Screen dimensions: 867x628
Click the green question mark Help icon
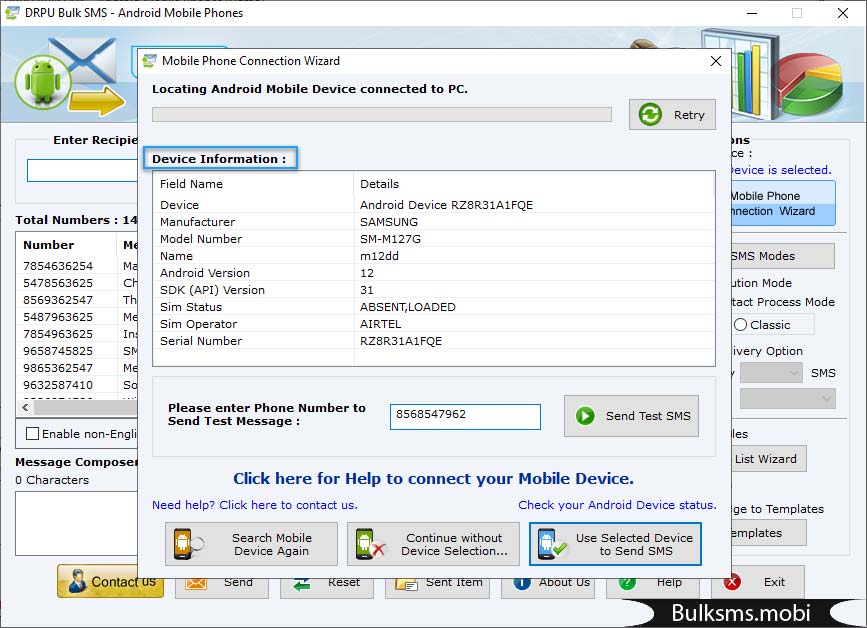click(627, 583)
